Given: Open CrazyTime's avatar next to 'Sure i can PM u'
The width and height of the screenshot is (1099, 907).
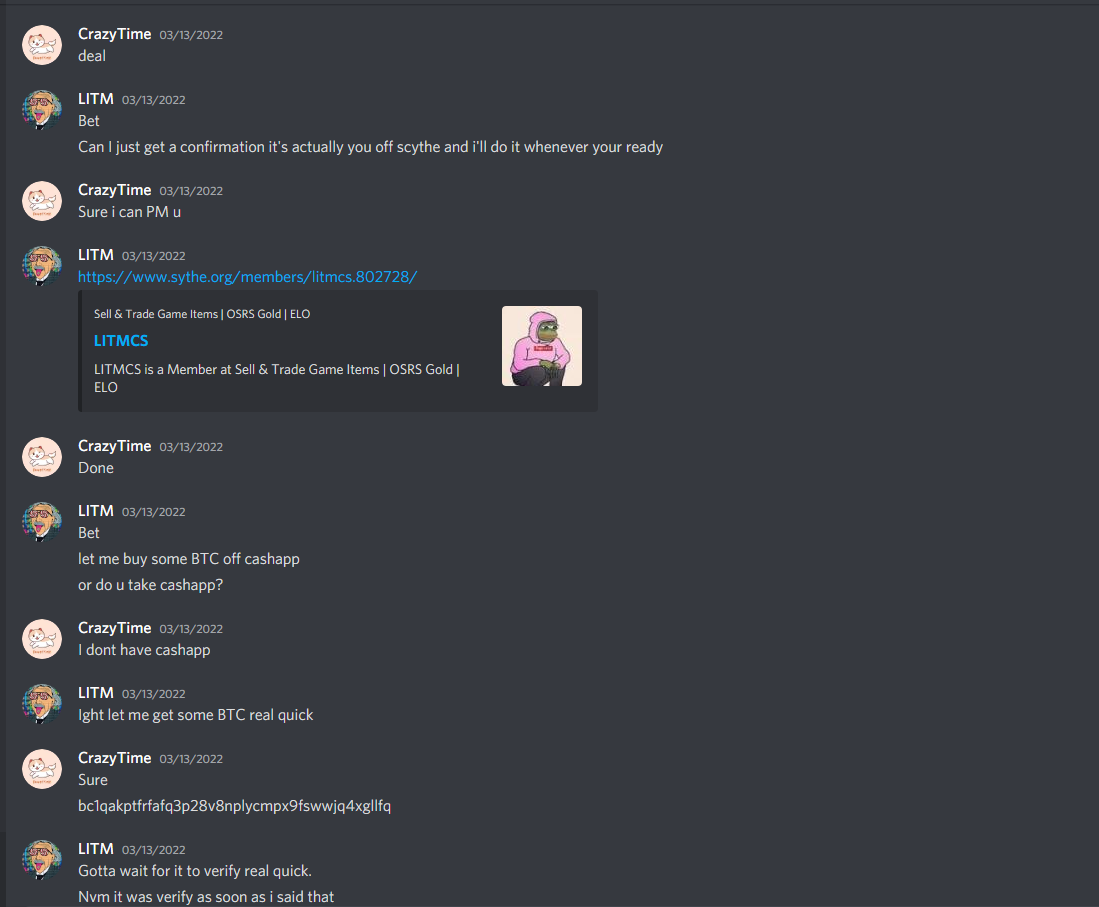Looking at the screenshot, I should 42,201.
